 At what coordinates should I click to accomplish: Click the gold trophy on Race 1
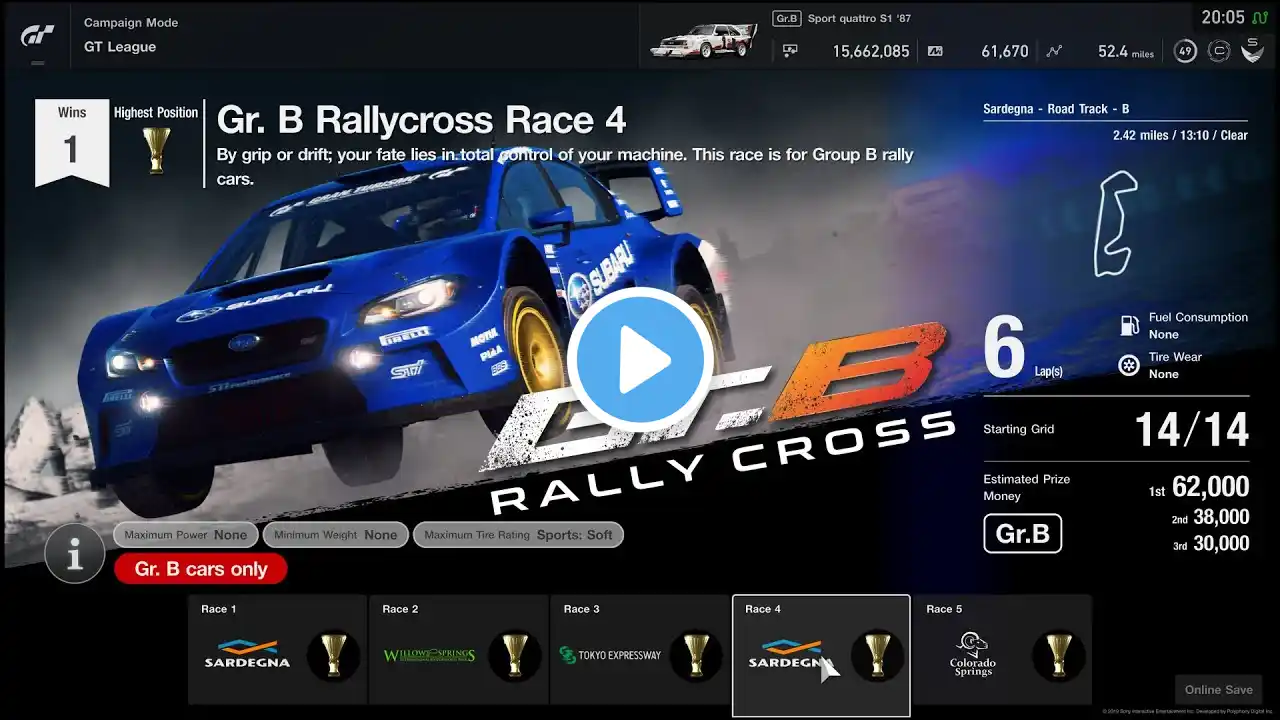tap(333, 656)
